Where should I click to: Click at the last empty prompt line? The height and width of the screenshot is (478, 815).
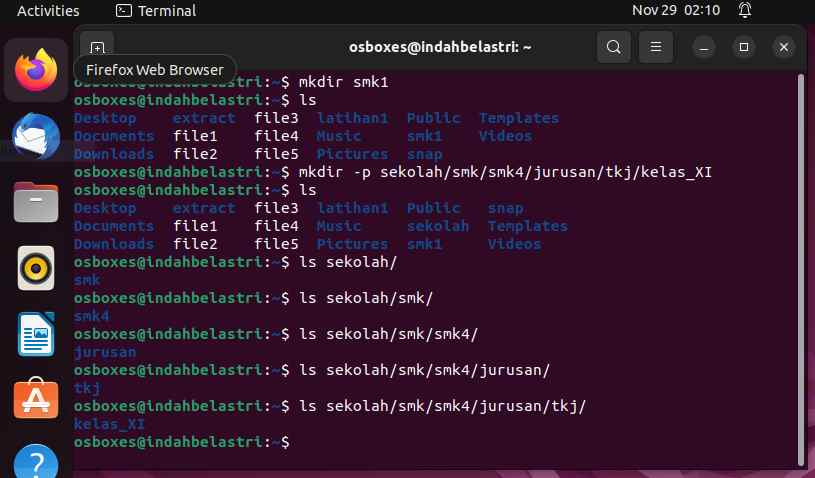click(436, 442)
